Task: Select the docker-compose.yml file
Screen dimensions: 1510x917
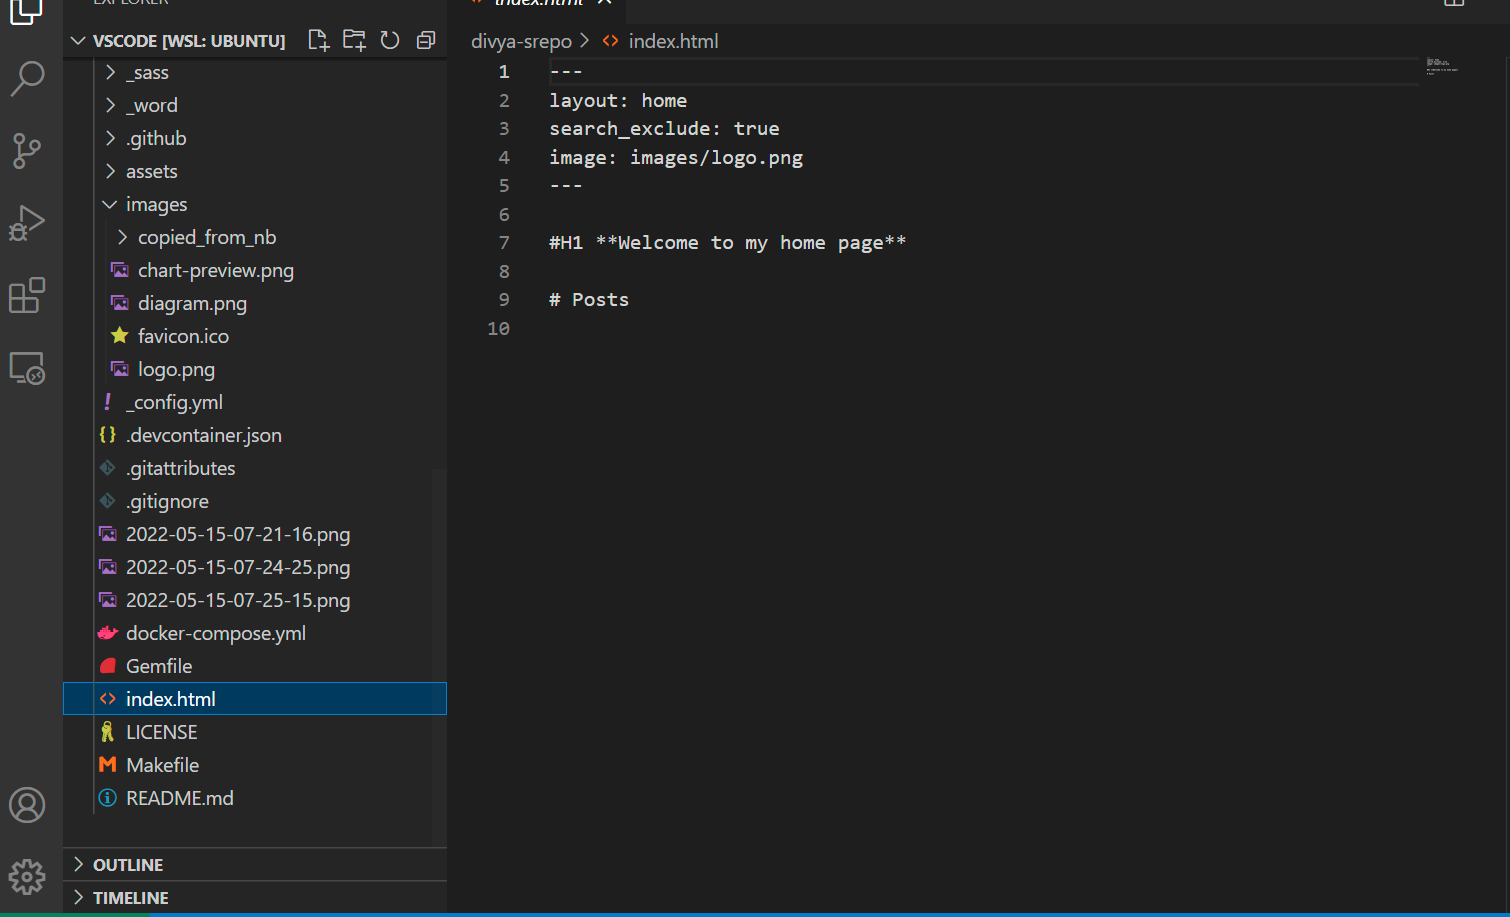Action: point(216,633)
